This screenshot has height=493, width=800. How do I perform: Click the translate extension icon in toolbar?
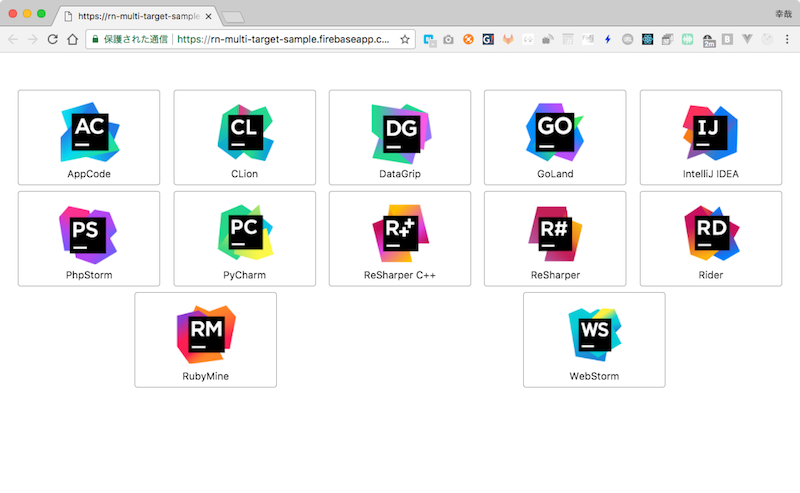(x=430, y=40)
